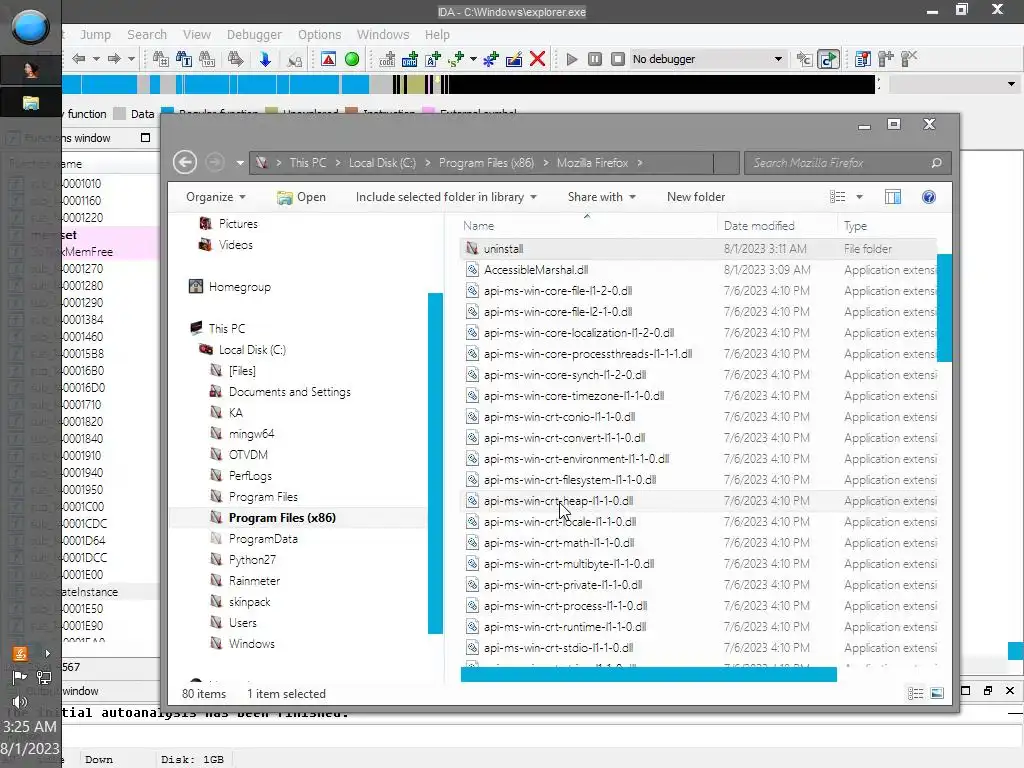This screenshot has height=768, width=1024.
Task: Click the clock showing 3:25 AM
Action: click(x=30, y=727)
